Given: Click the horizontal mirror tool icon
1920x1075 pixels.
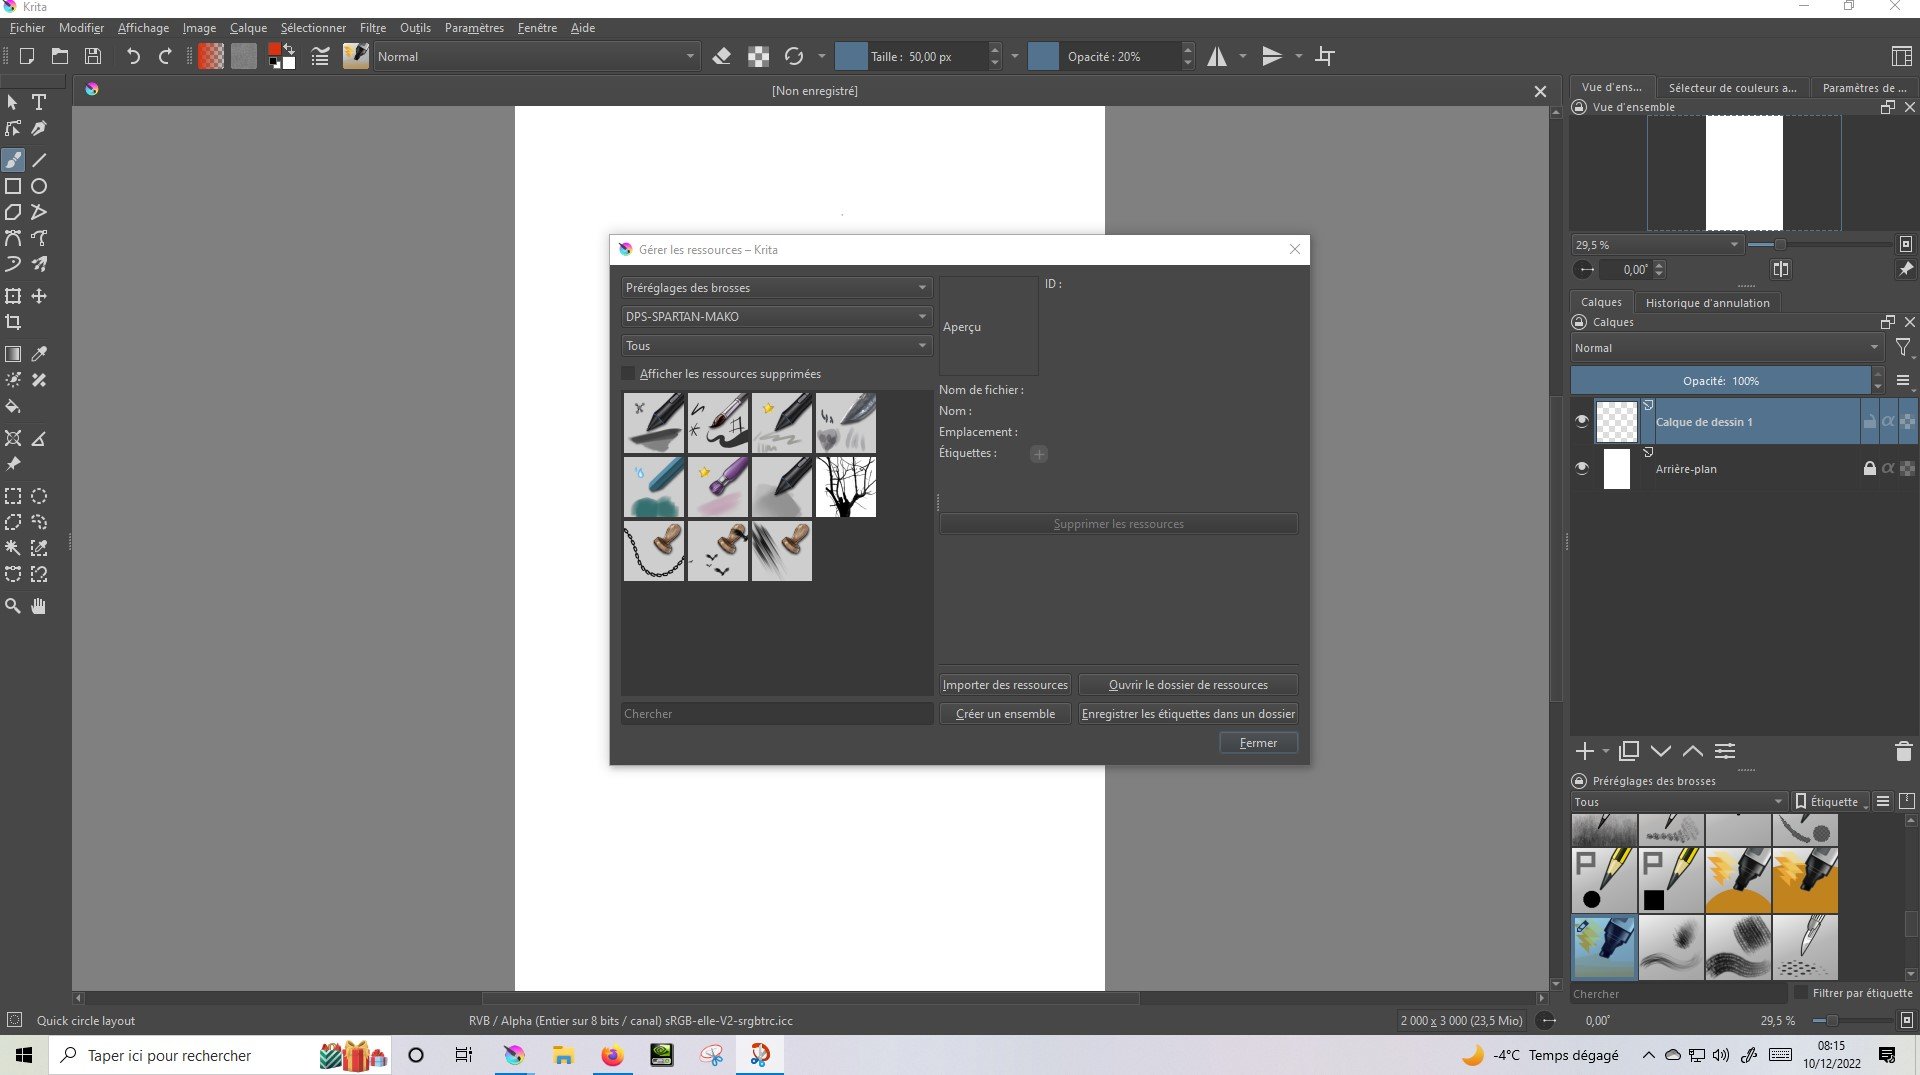Looking at the screenshot, I should click(1217, 57).
